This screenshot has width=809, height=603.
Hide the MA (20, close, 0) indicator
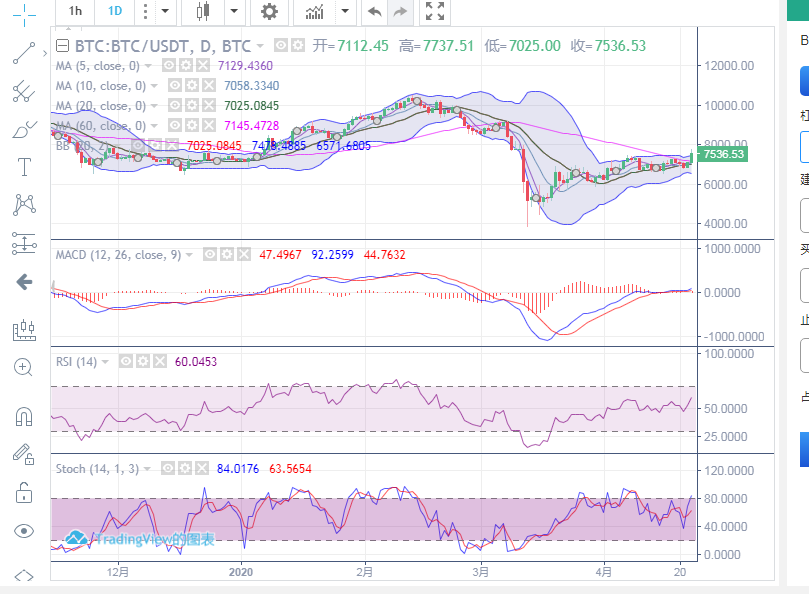tap(174, 106)
